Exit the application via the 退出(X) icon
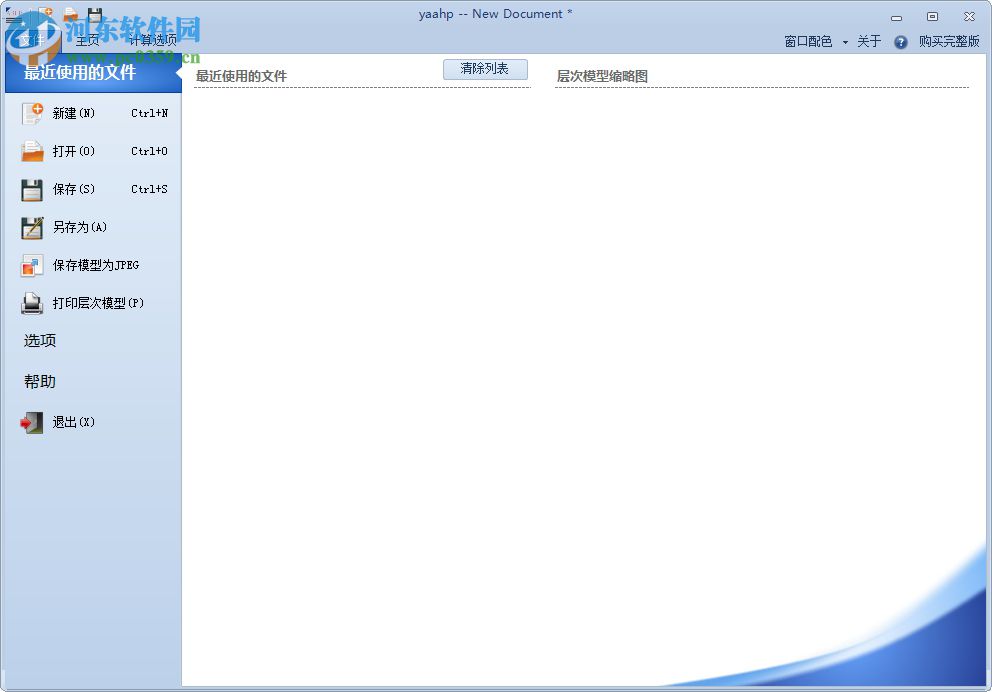992x692 pixels. [31, 422]
